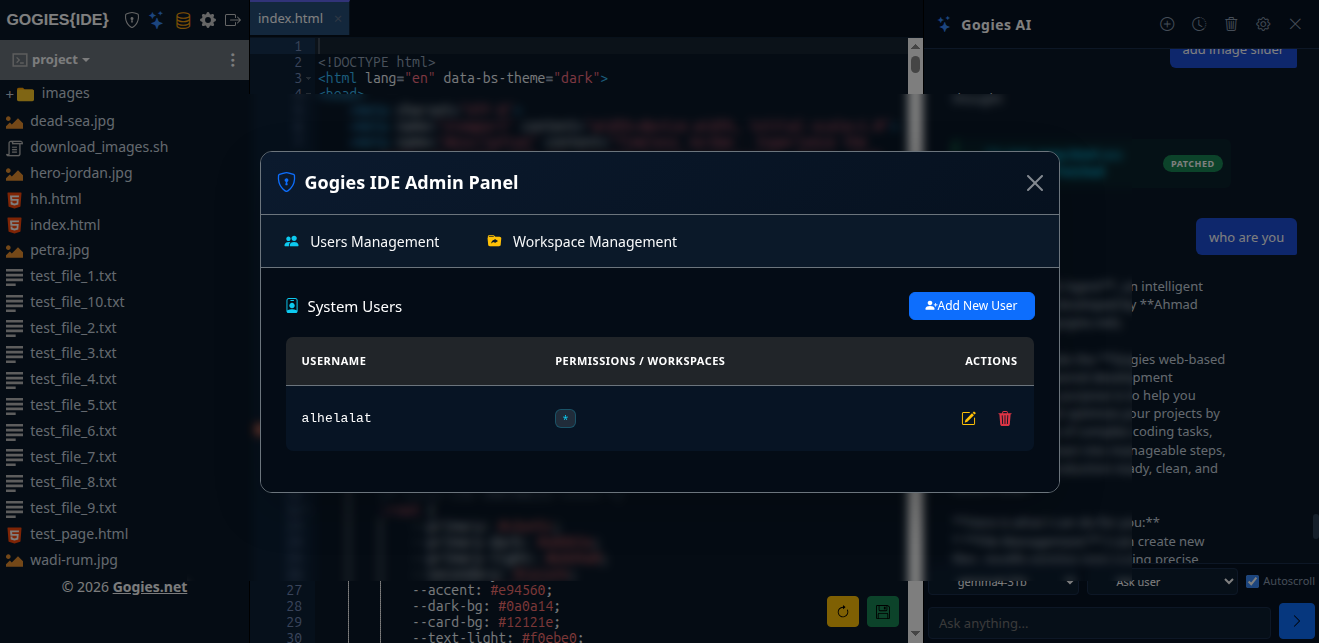Image resolution: width=1319 pixels, height=643 pixels.
Task: Edit user alhelalat
Action: [968, 418]
